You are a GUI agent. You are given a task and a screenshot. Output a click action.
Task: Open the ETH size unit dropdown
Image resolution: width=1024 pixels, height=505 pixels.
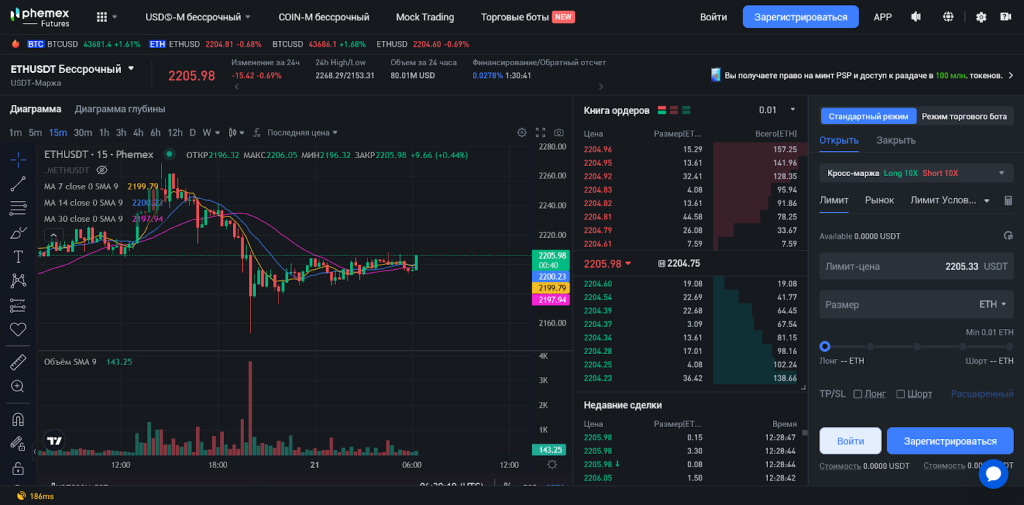tap(993, 304)
